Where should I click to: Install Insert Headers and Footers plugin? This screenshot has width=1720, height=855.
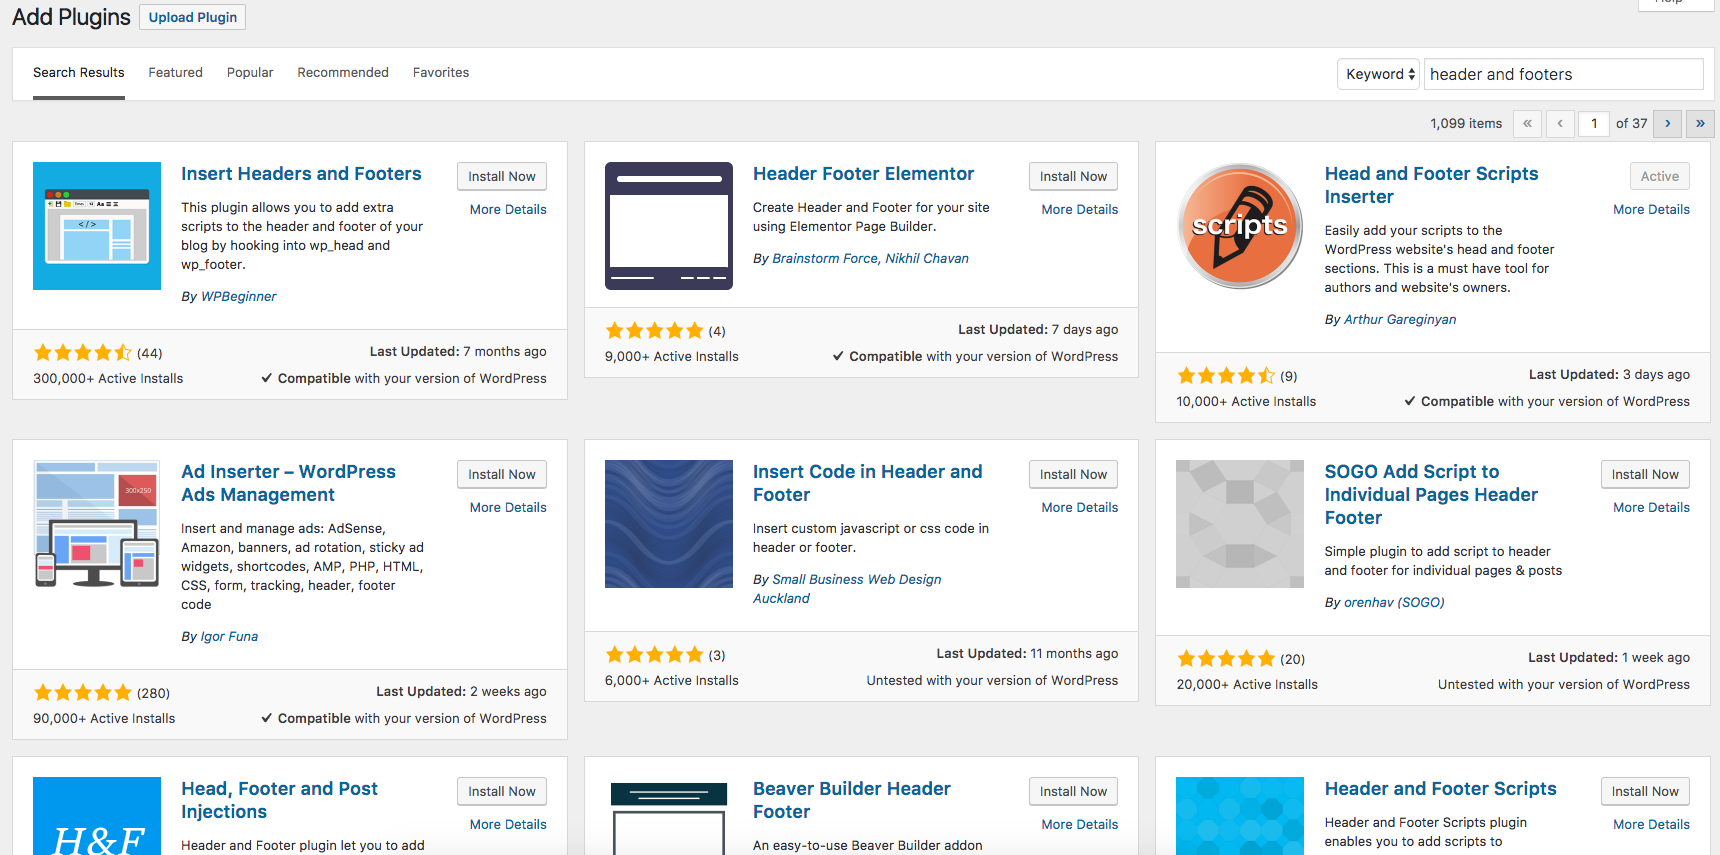tap(502, 176)
